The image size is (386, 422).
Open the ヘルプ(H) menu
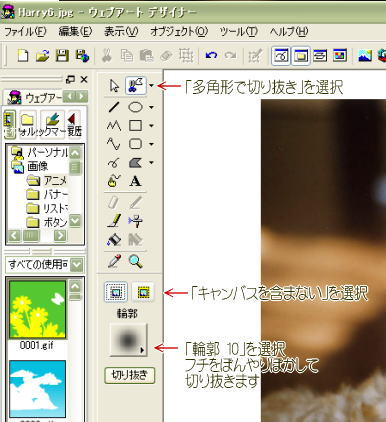pos(289,32)
